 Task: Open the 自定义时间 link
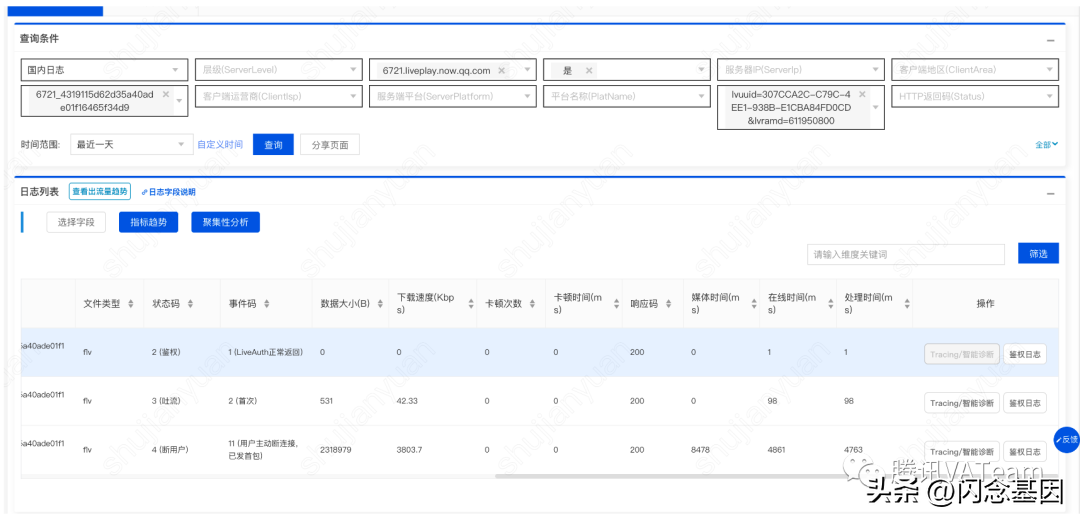(x=220, y=145)
